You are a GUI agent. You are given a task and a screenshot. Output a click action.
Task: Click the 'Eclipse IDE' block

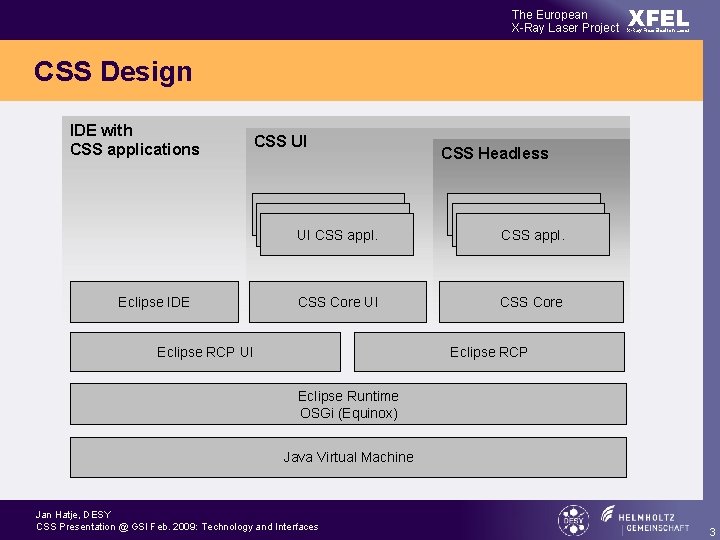tap(154, 302)
